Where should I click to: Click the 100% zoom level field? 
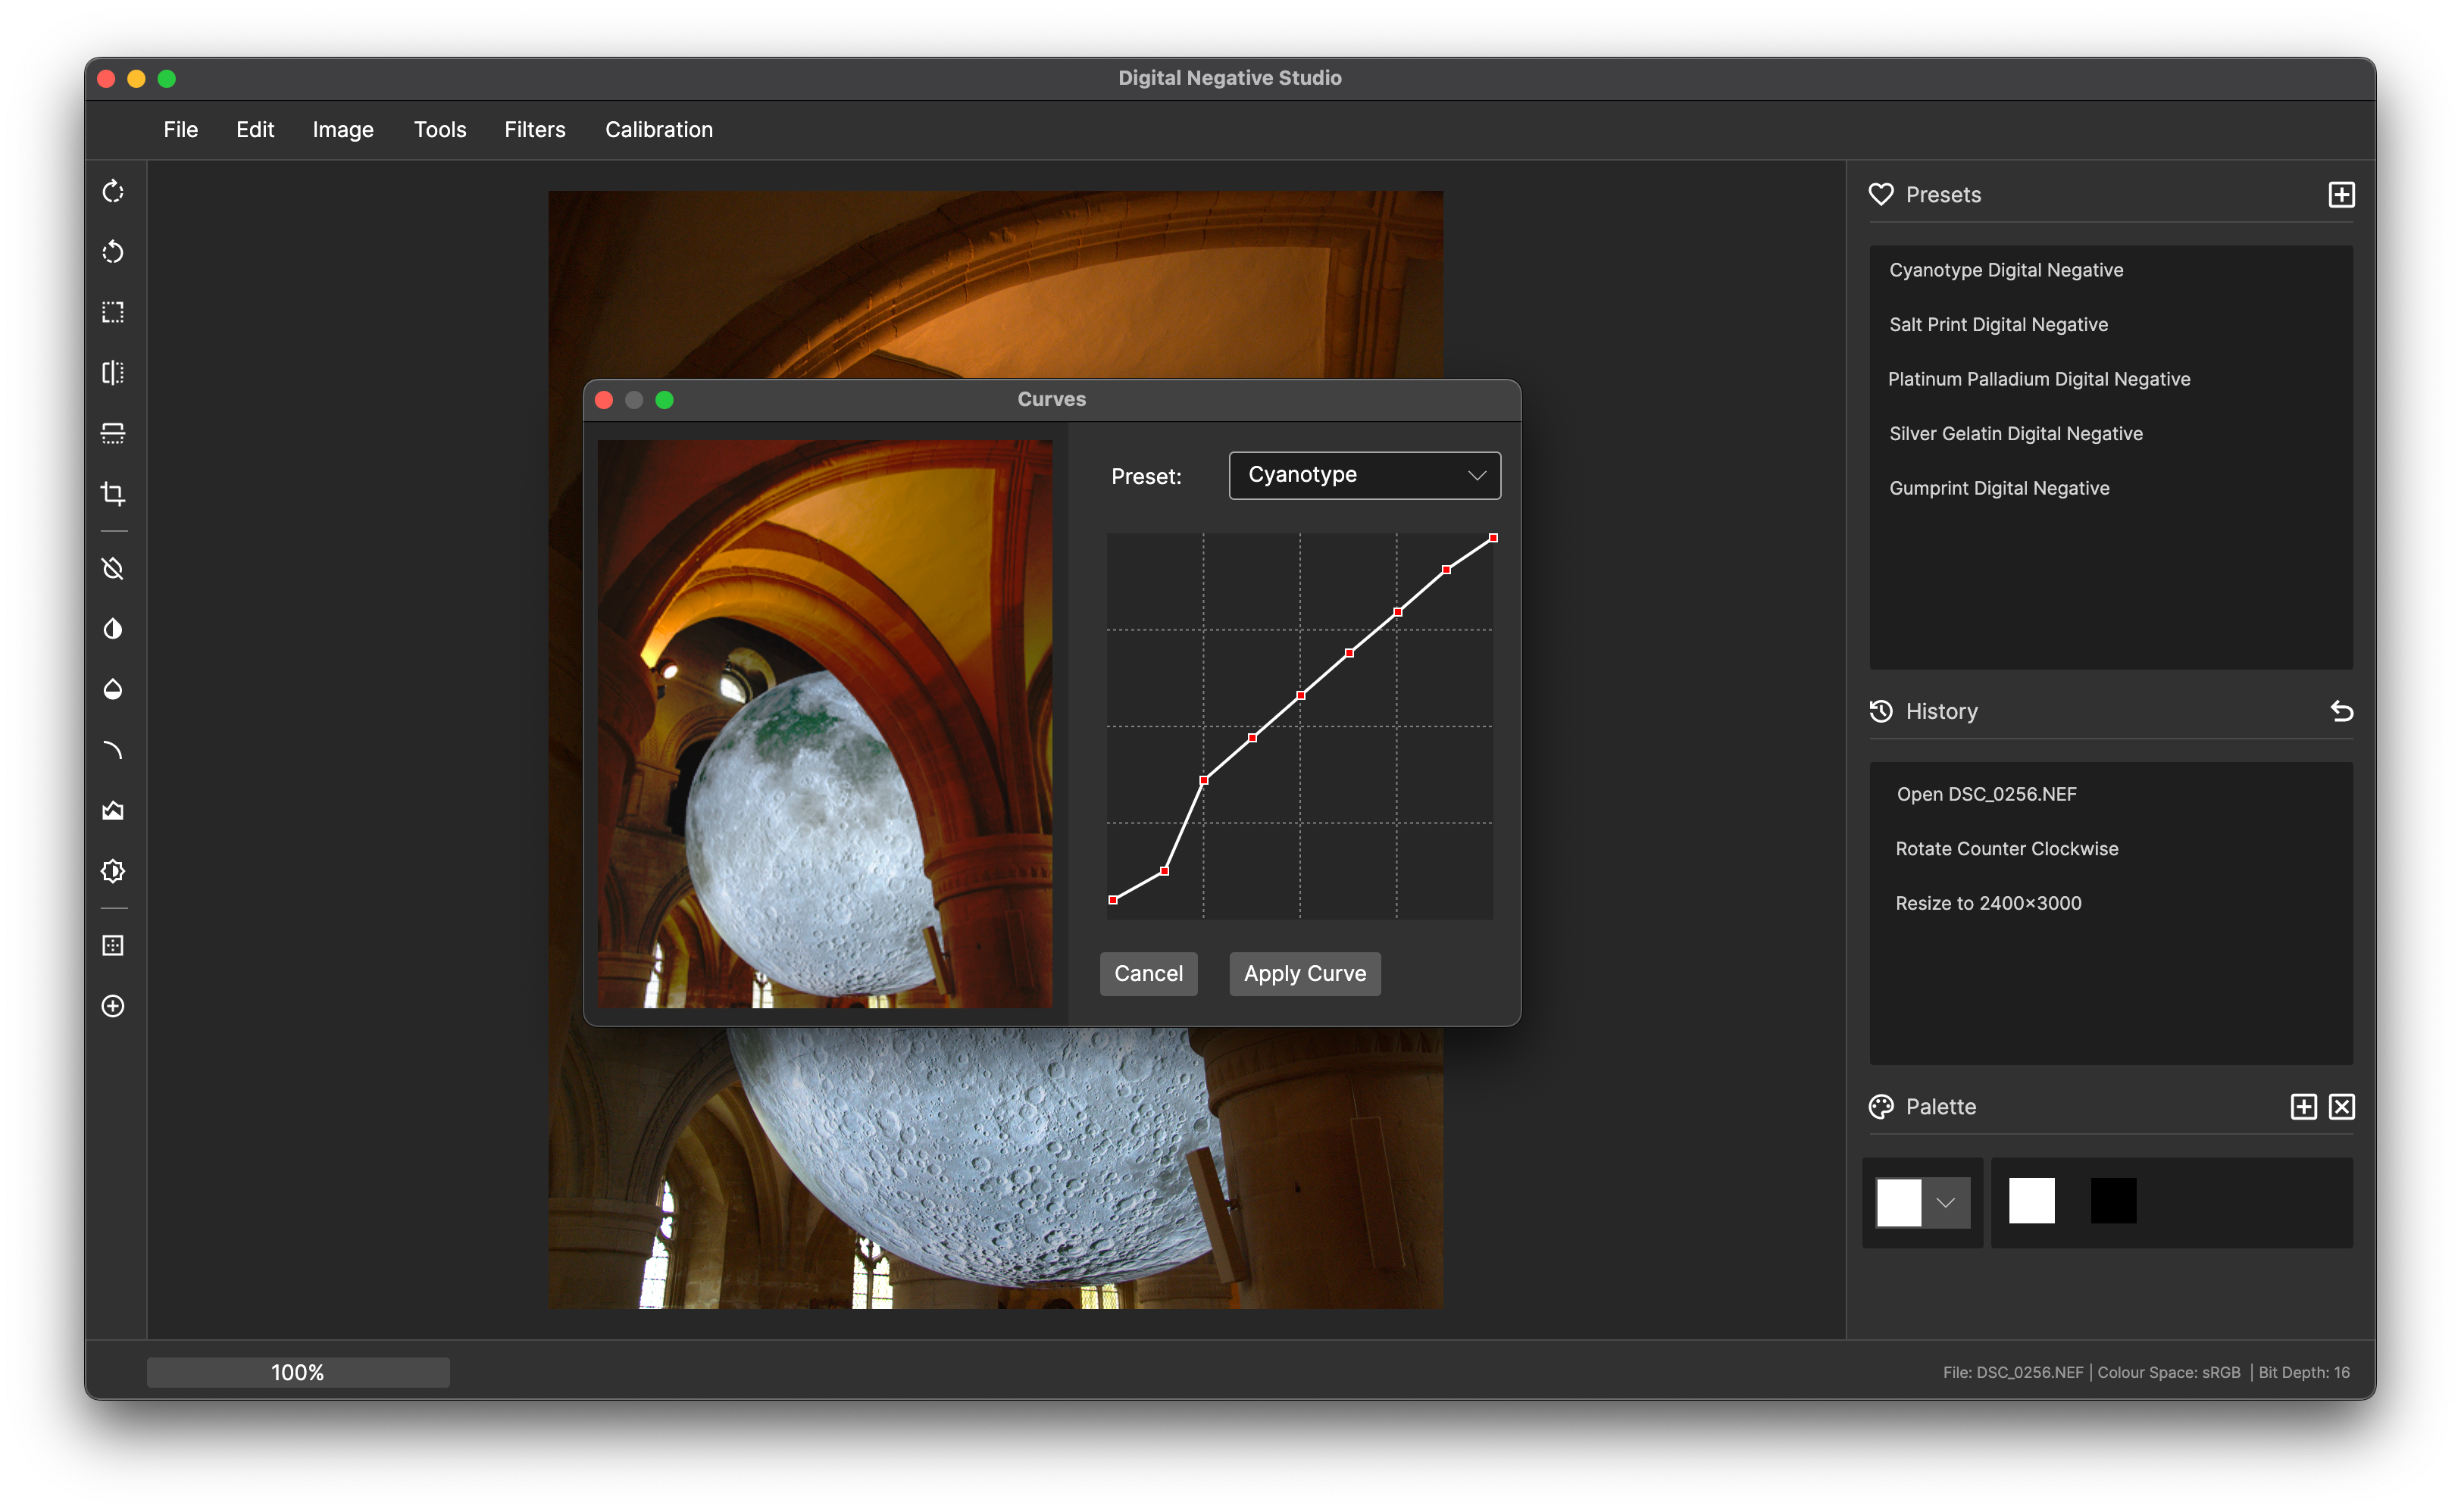[298, 1372]
